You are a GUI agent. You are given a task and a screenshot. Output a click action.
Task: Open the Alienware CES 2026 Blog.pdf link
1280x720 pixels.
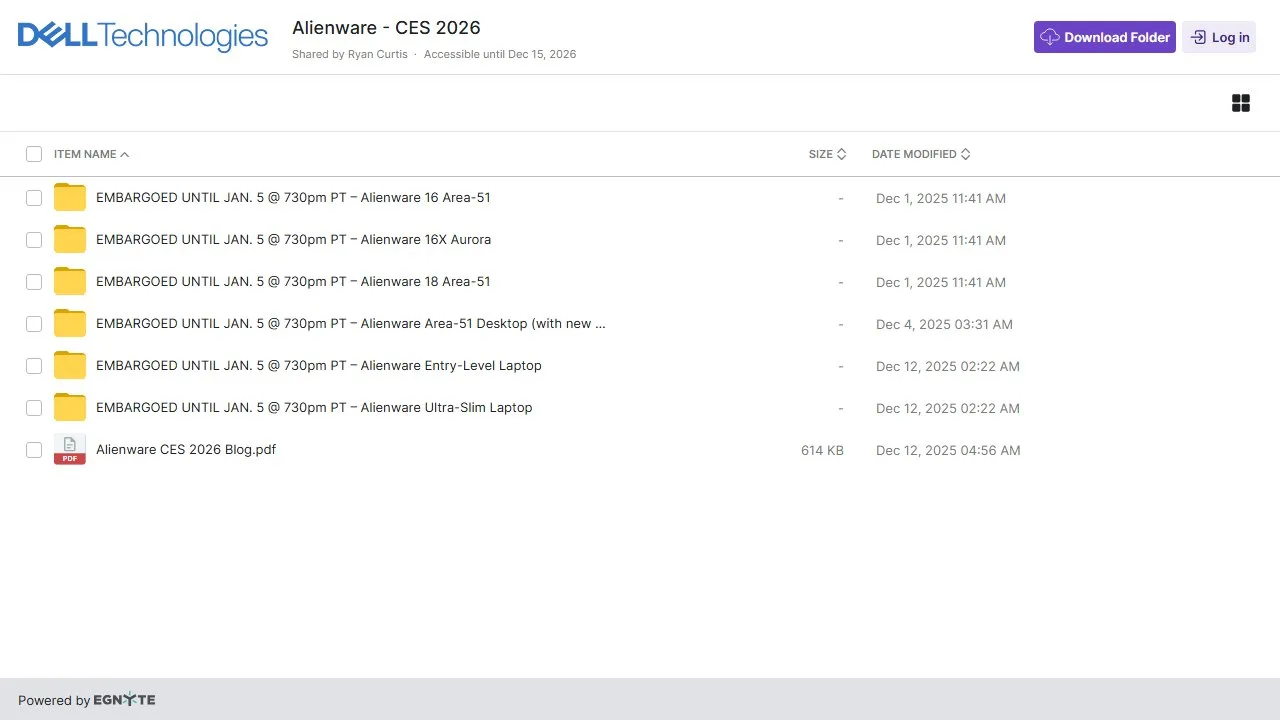pos(186,450)
